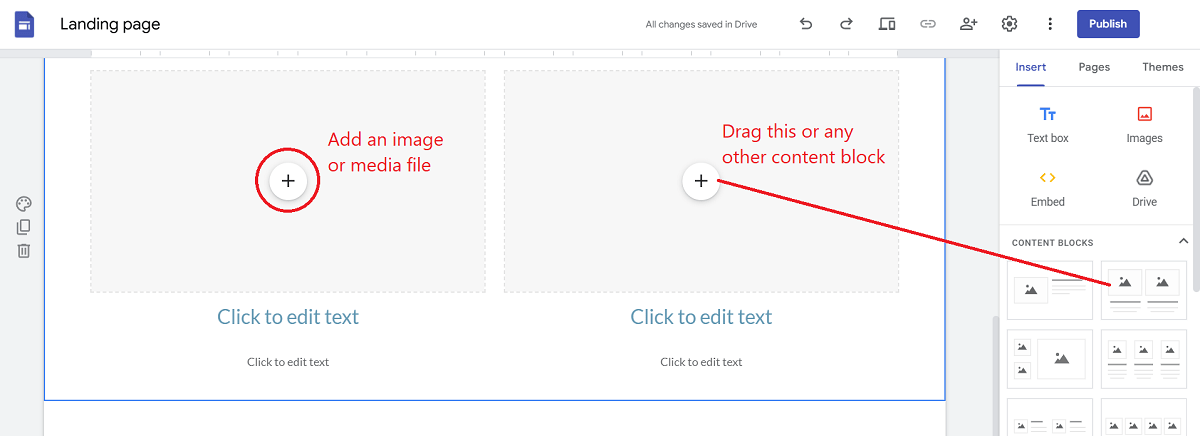Insert an Embed element

[x=1048, y=187]
